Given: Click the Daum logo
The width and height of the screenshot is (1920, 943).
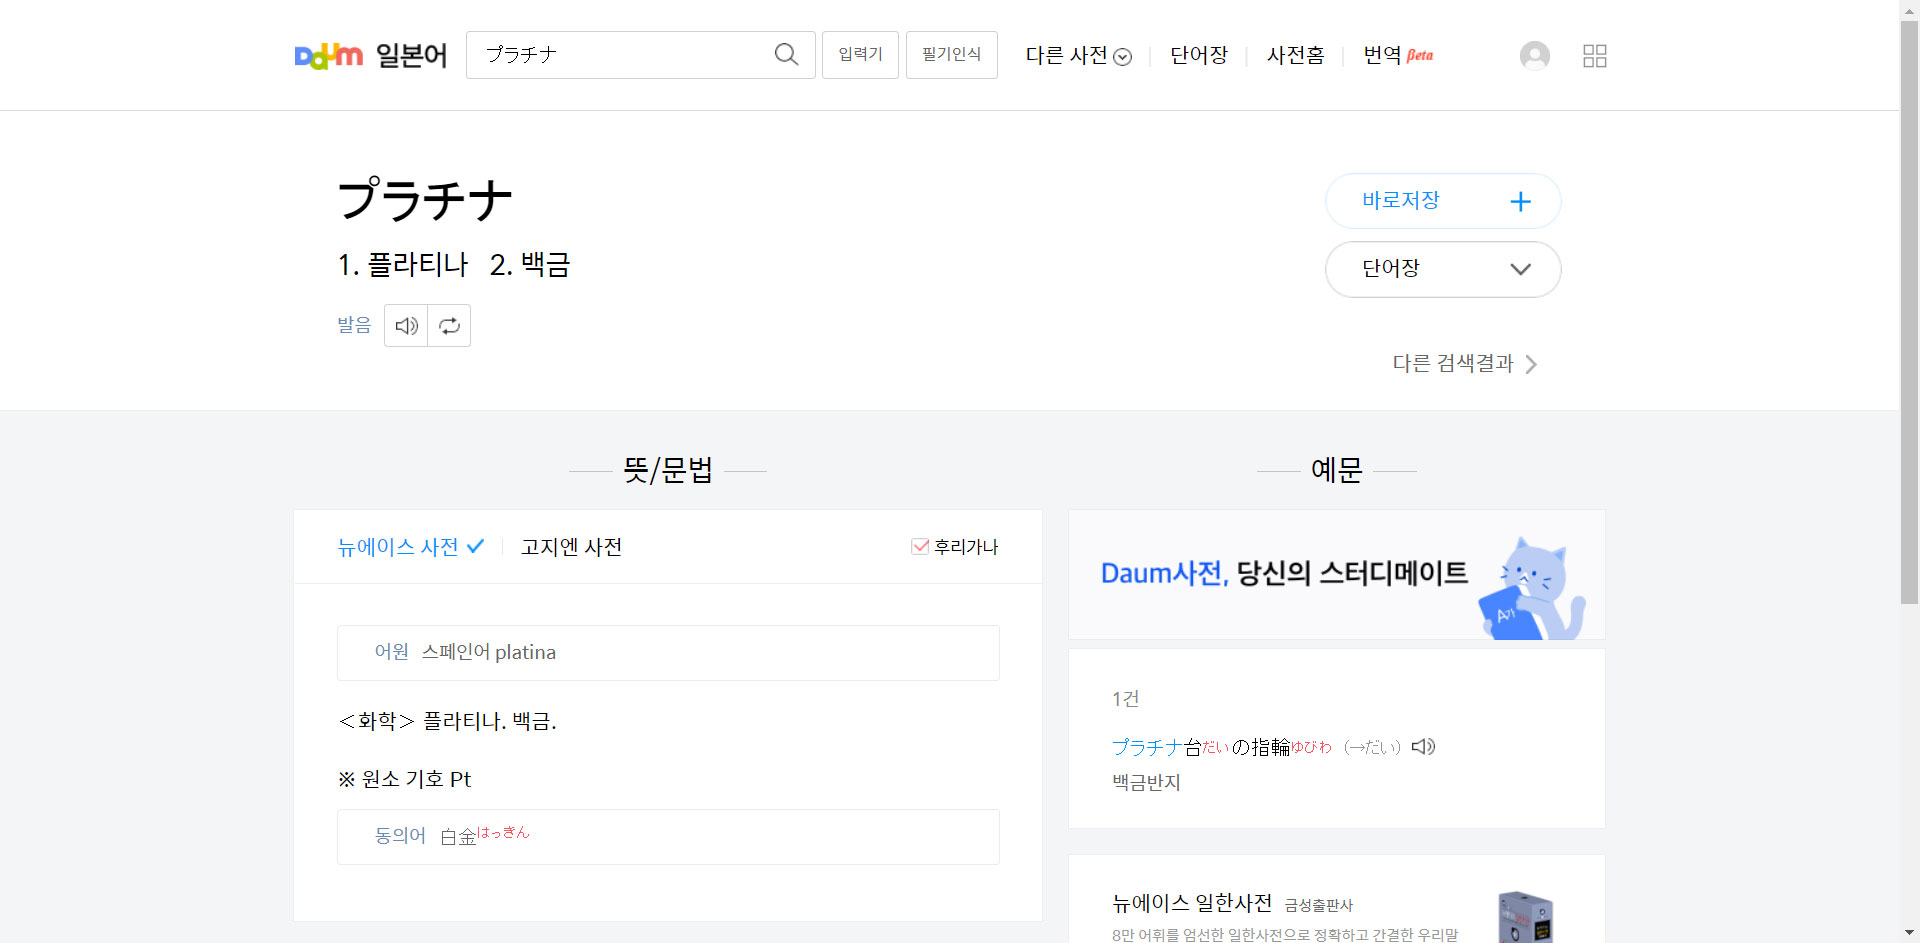Looking at the screenshot, I should (x=328, y=56).
